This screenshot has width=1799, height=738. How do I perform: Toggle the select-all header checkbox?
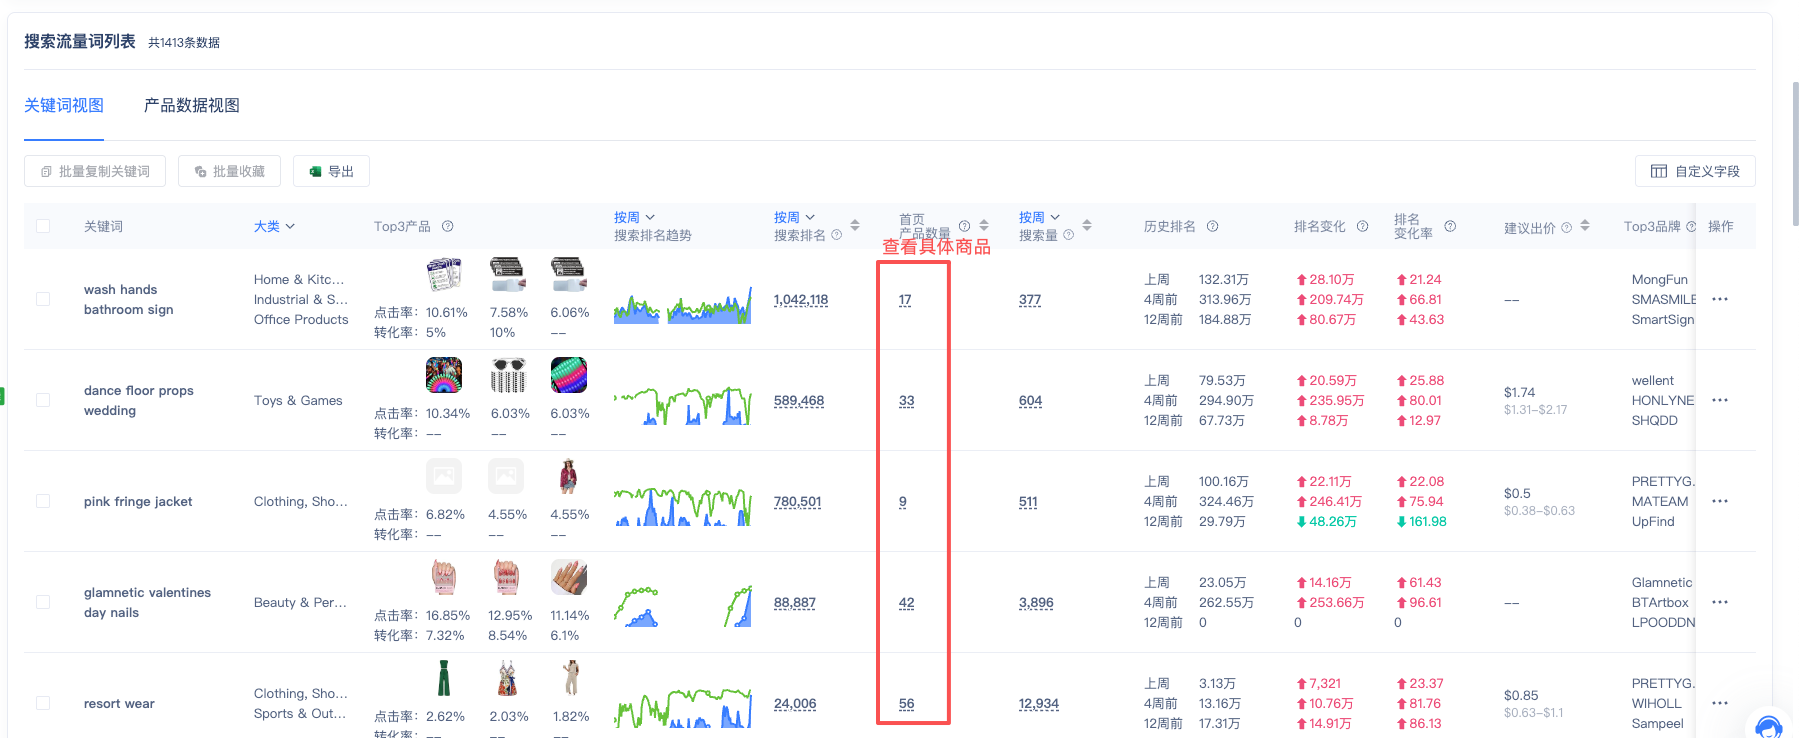pyautogui.click(x=43, y=226)
